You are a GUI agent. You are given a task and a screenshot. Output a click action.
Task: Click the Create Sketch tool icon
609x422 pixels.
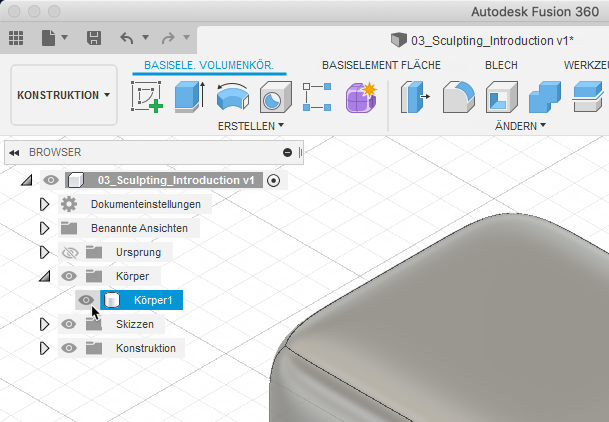point(147,97)
